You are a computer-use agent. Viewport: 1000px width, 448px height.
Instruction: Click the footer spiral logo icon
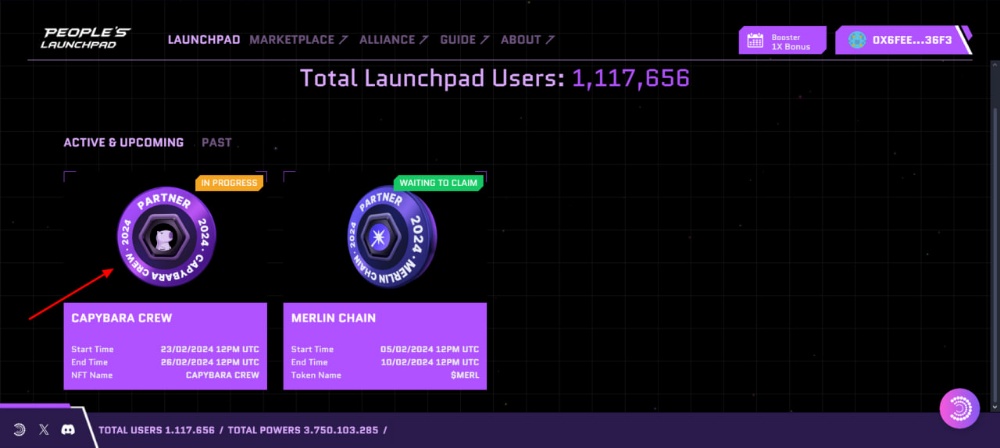click(x=19, y=430)
